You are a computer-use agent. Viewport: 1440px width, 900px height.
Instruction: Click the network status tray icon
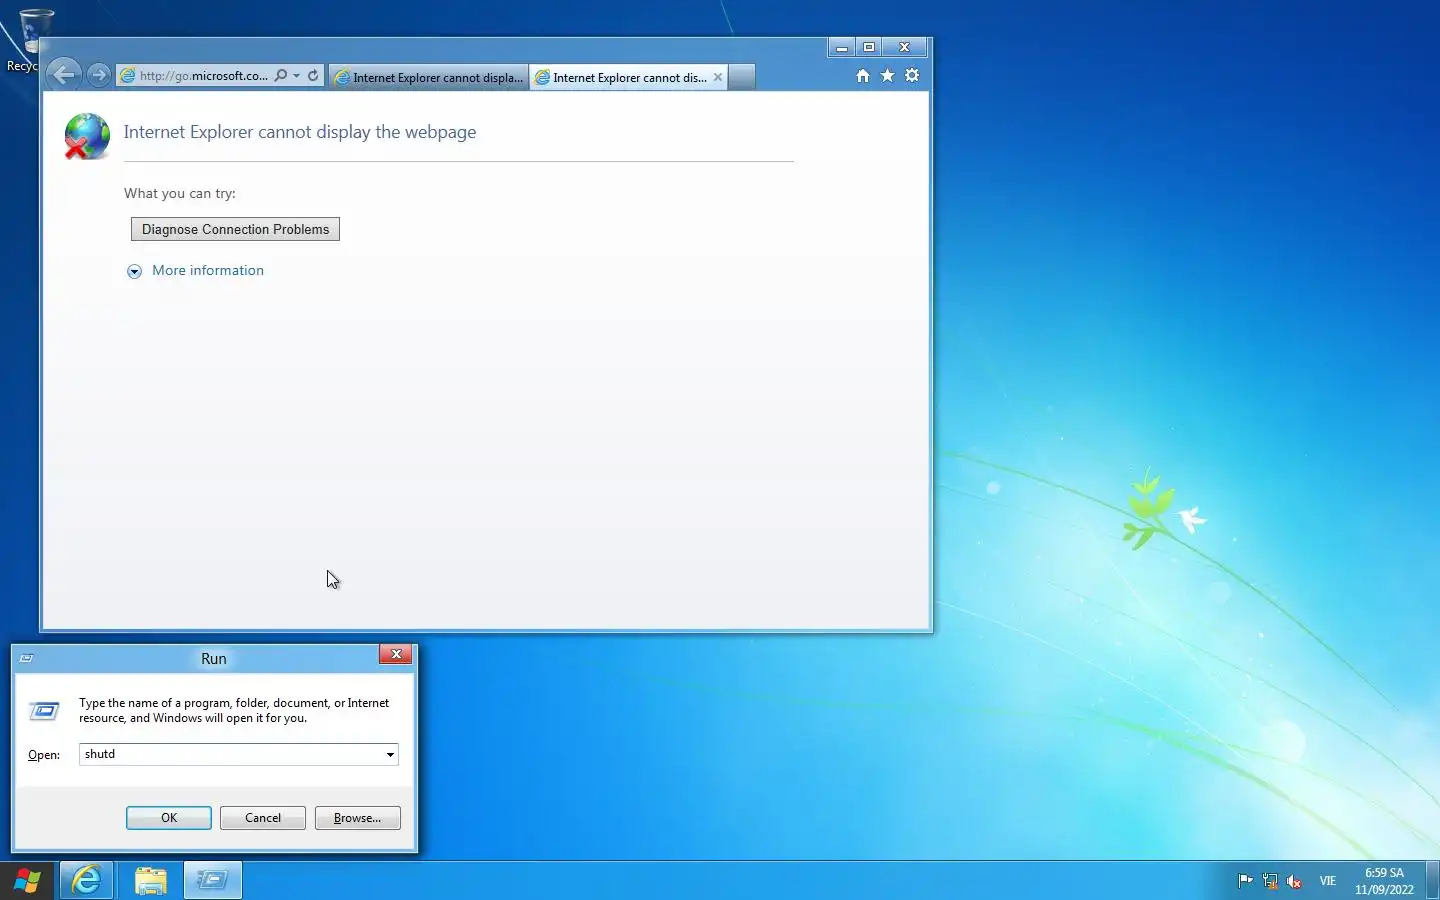pos(1270,881)
